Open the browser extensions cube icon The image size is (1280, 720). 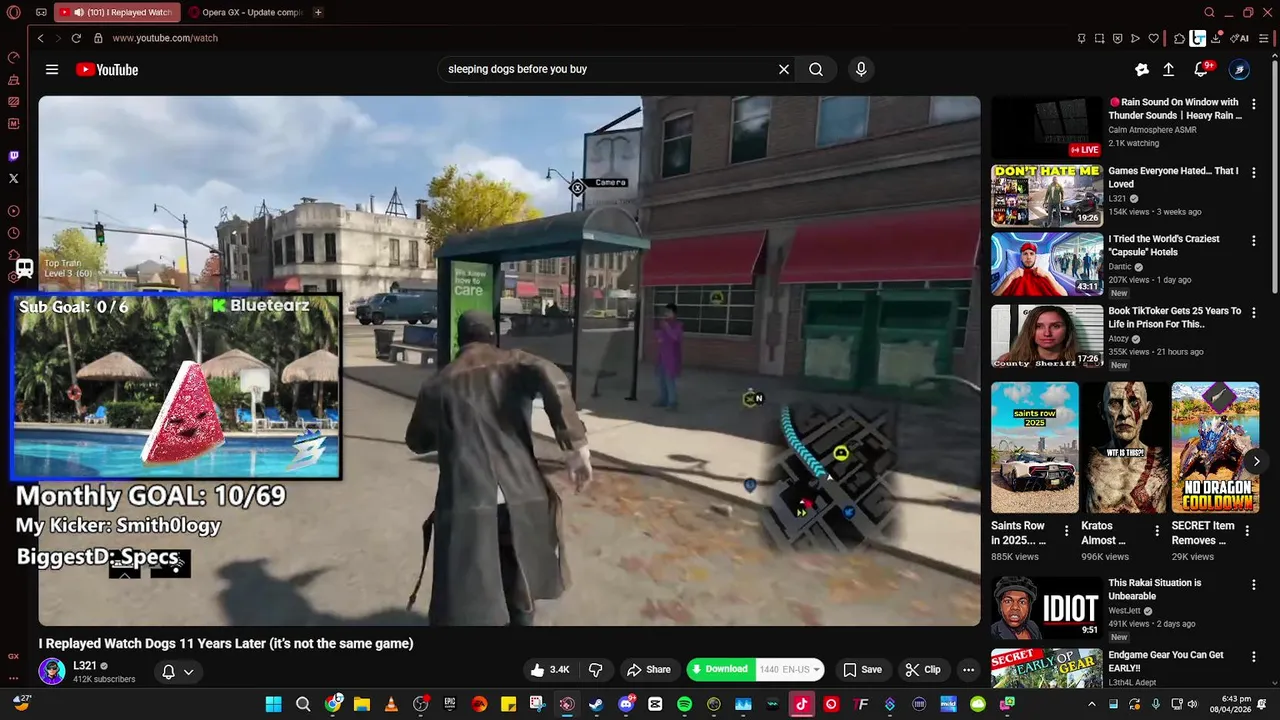pyautogui.click(x=1179, y=39)
